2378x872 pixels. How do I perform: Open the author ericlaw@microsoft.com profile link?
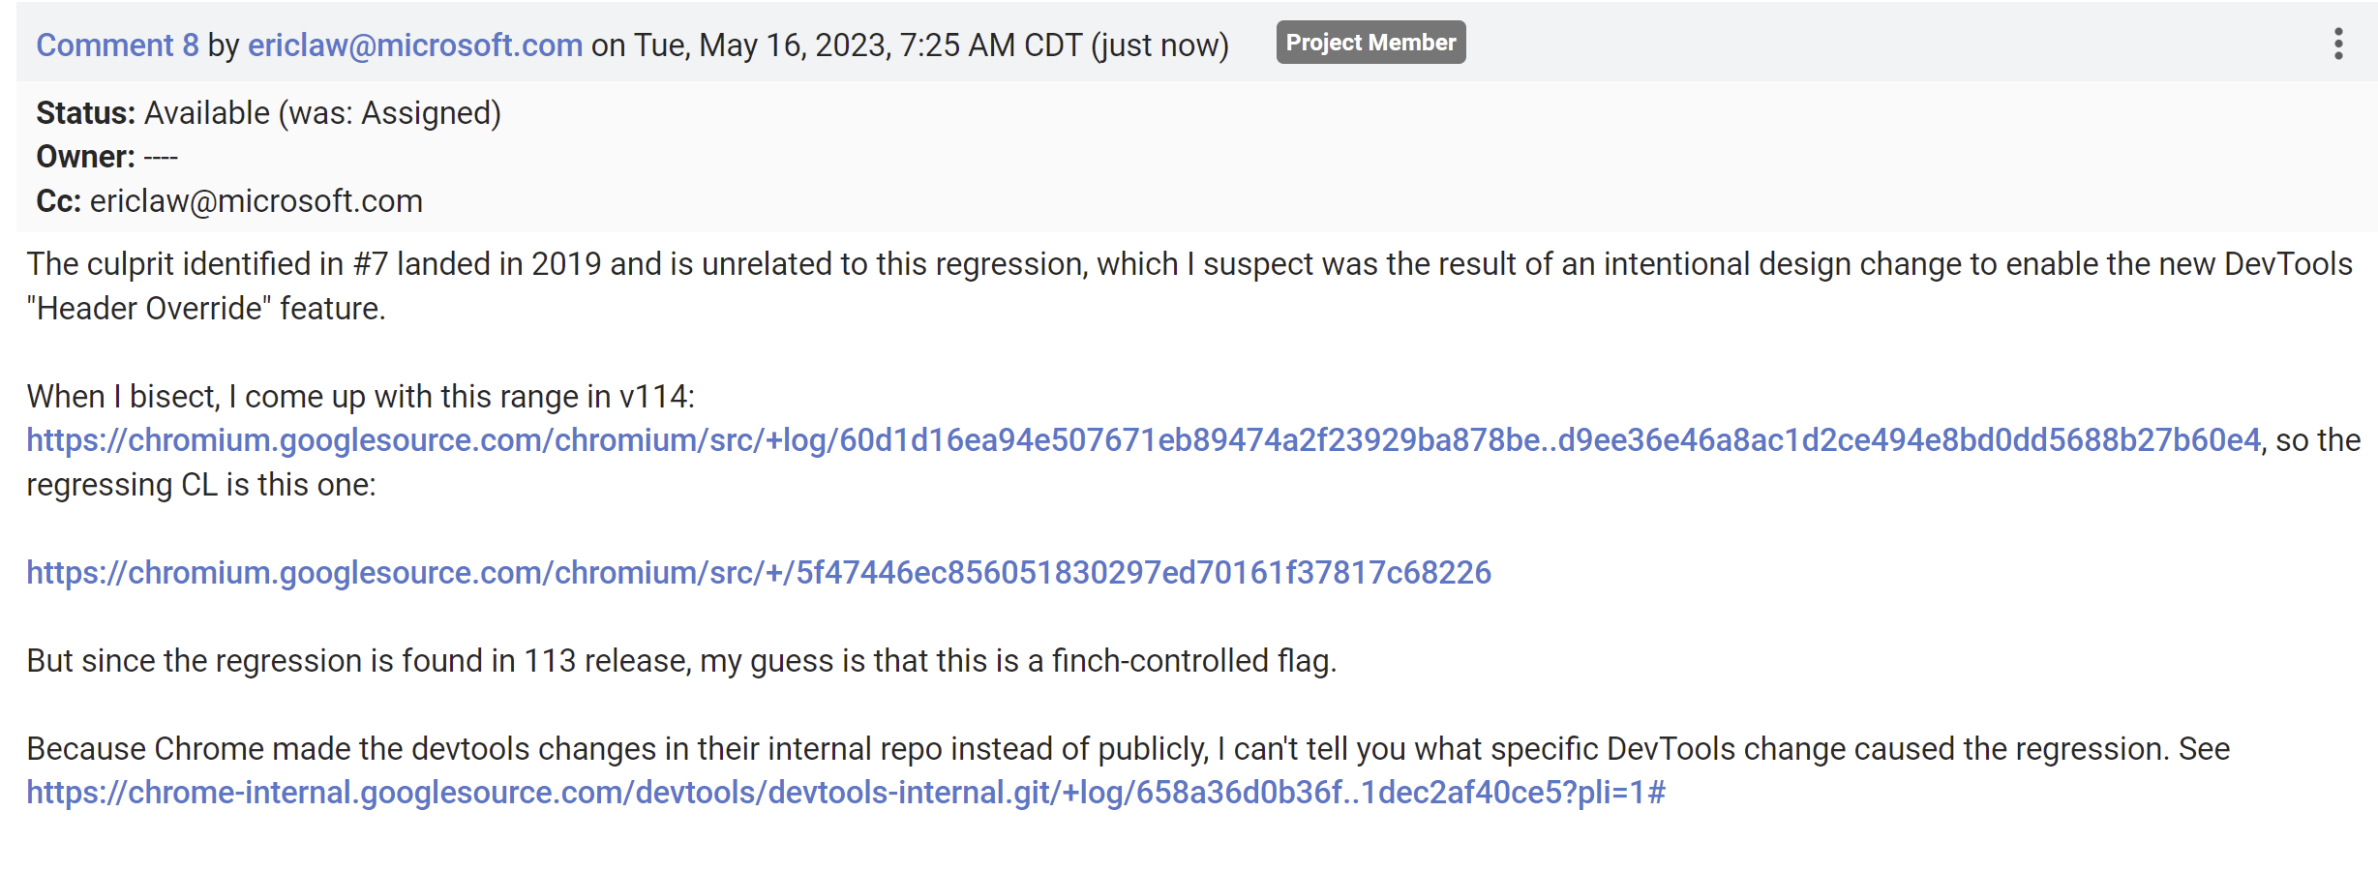415,45
